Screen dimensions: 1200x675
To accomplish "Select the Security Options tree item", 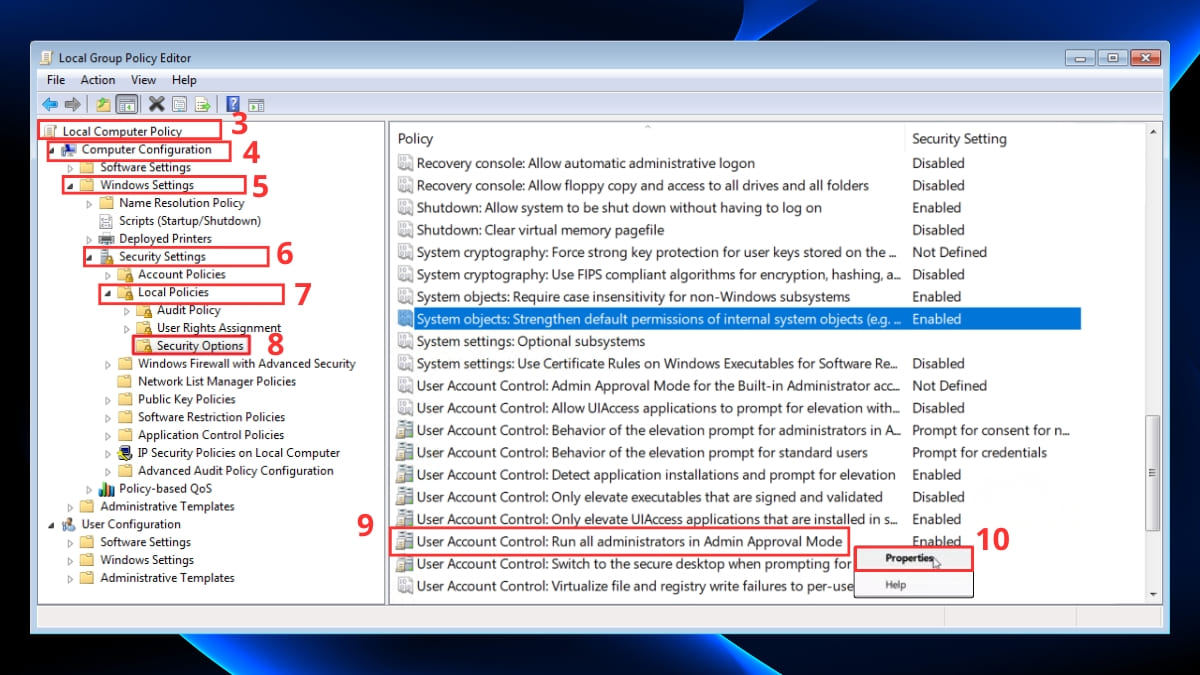I will 199,345.
